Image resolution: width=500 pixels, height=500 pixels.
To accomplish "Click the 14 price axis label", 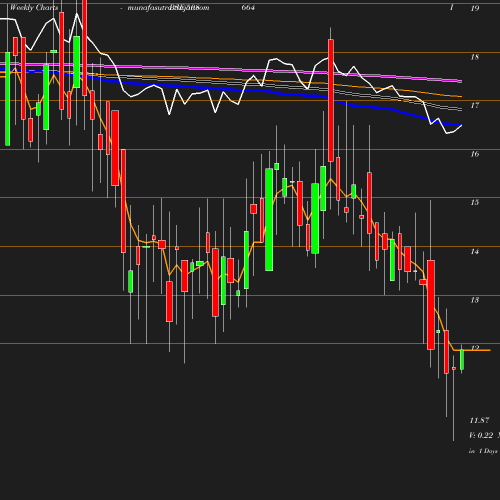I will [475, 251].
